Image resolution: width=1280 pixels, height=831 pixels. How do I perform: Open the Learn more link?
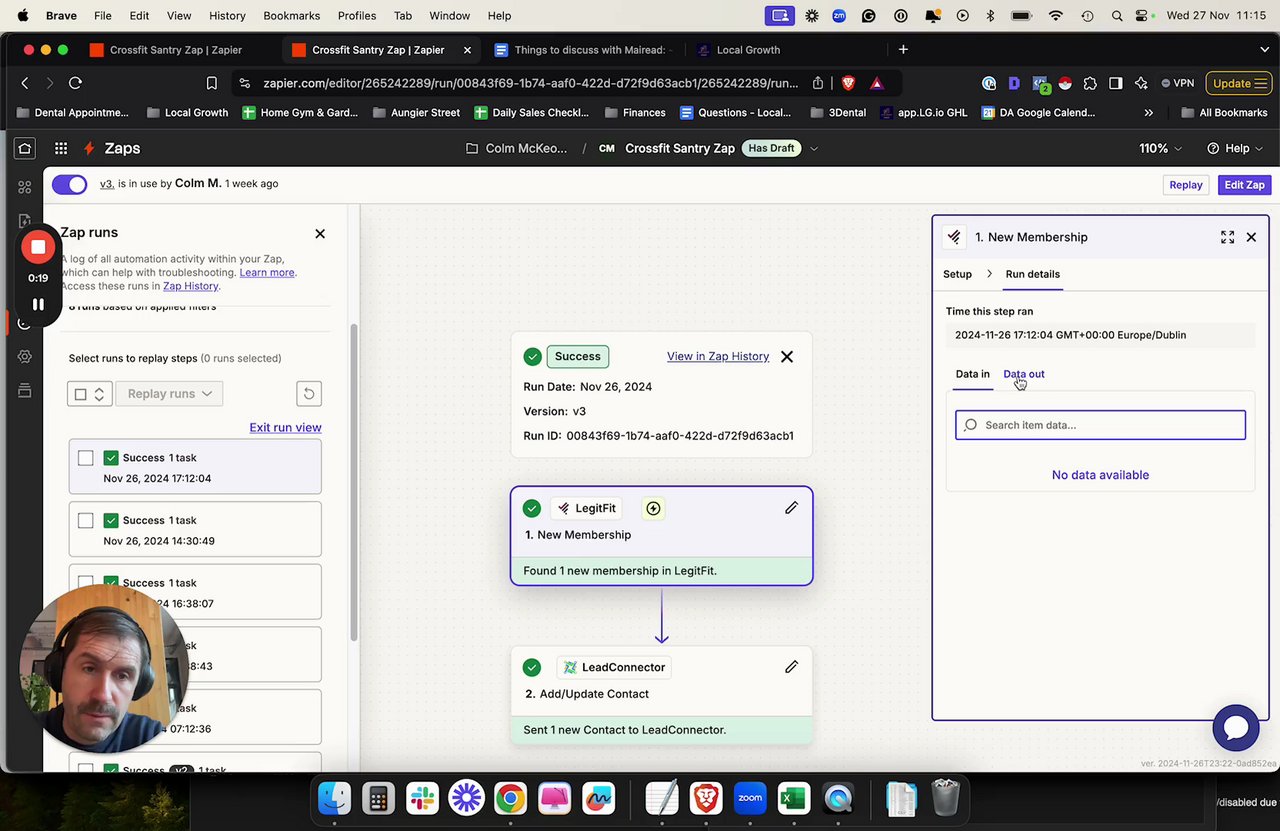pos(267,272)
